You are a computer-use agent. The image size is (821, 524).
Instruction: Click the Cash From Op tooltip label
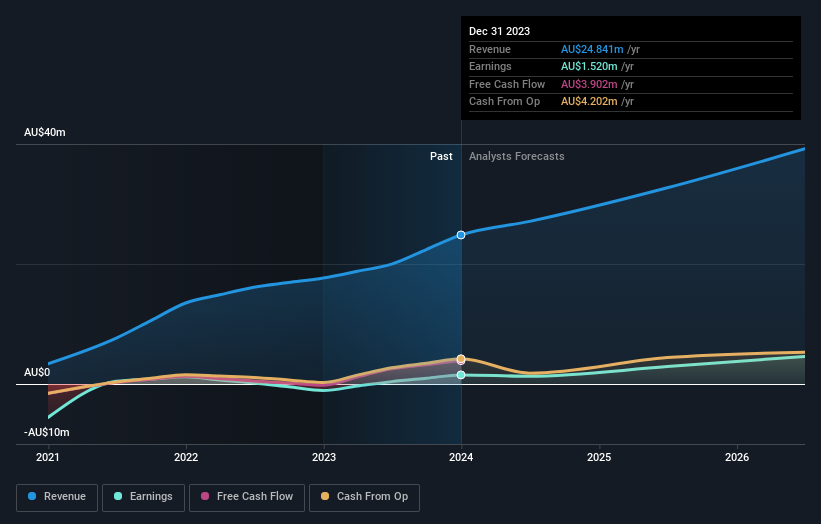(504, 102)
